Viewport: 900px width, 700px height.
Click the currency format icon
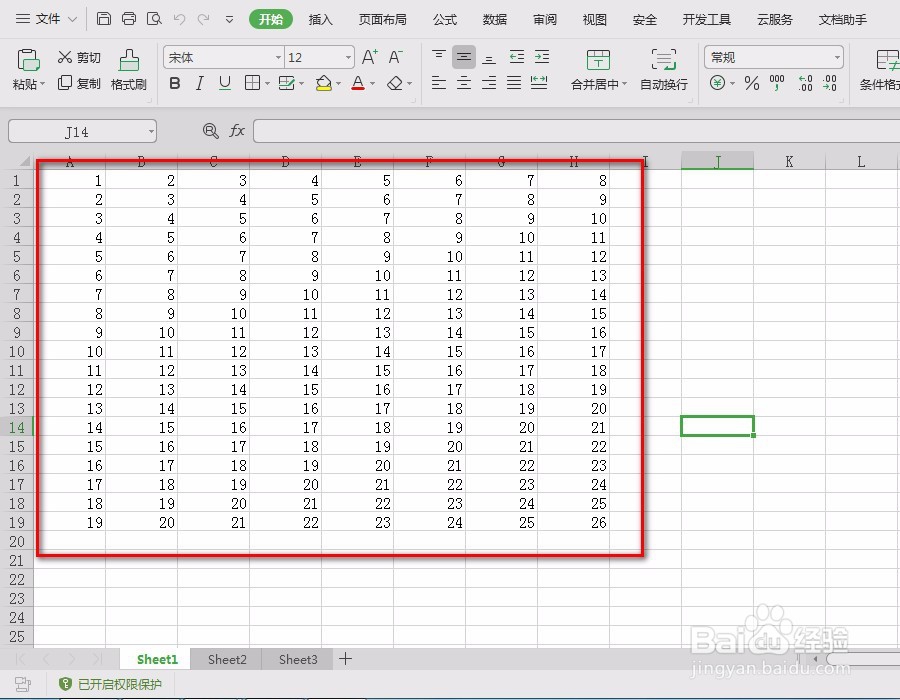click(x=717, y=83)
